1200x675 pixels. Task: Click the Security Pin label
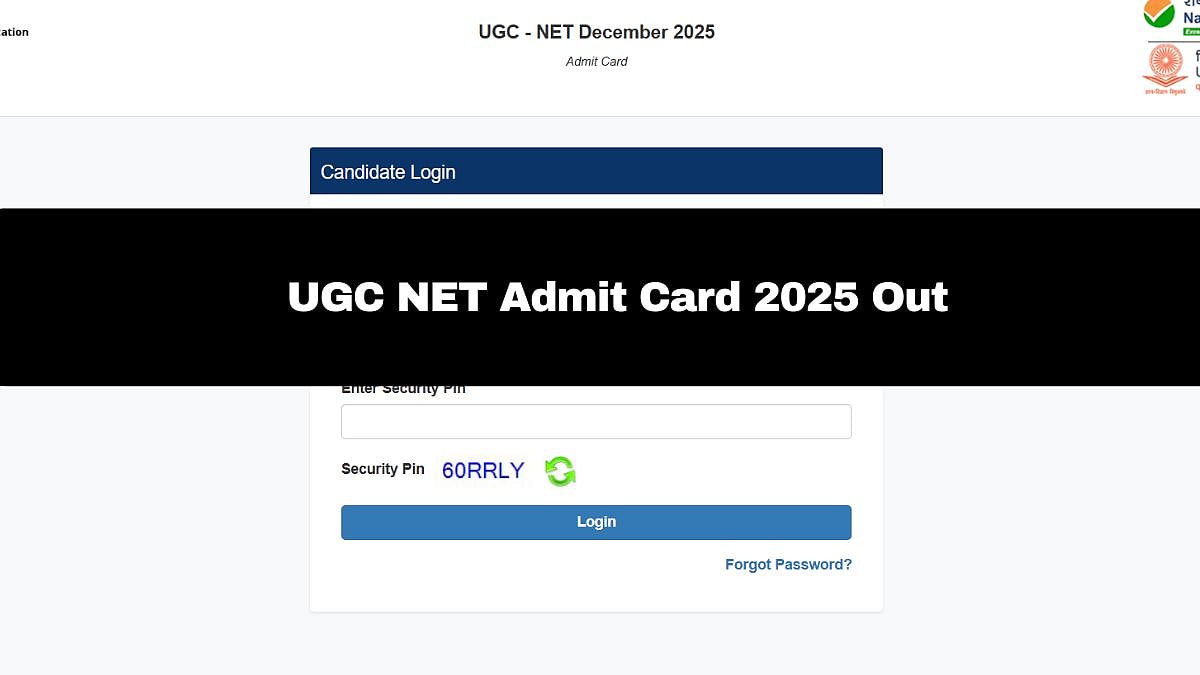(x=383, y=469)
